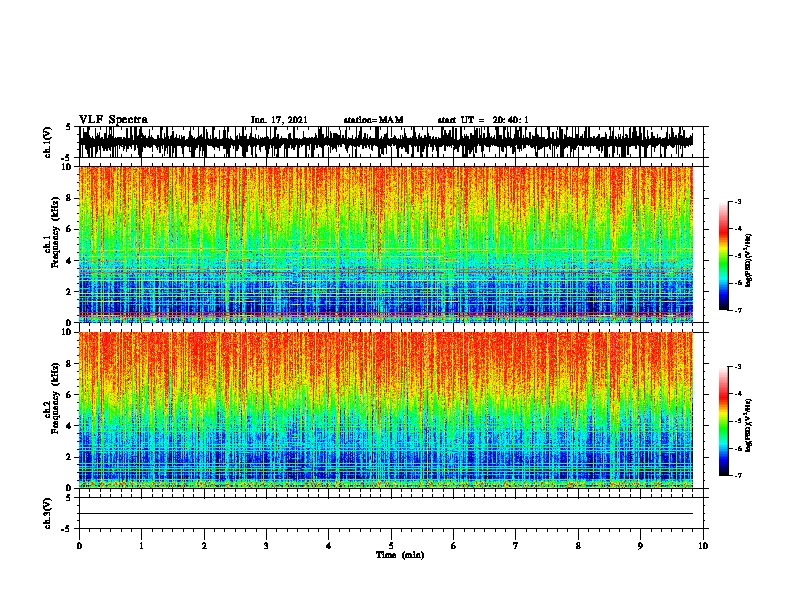Screen dimensions: 792x612
Task: Click the ch.2 spectrogram color scale bar
Action: pyautogui.click(x=724, y=421)
